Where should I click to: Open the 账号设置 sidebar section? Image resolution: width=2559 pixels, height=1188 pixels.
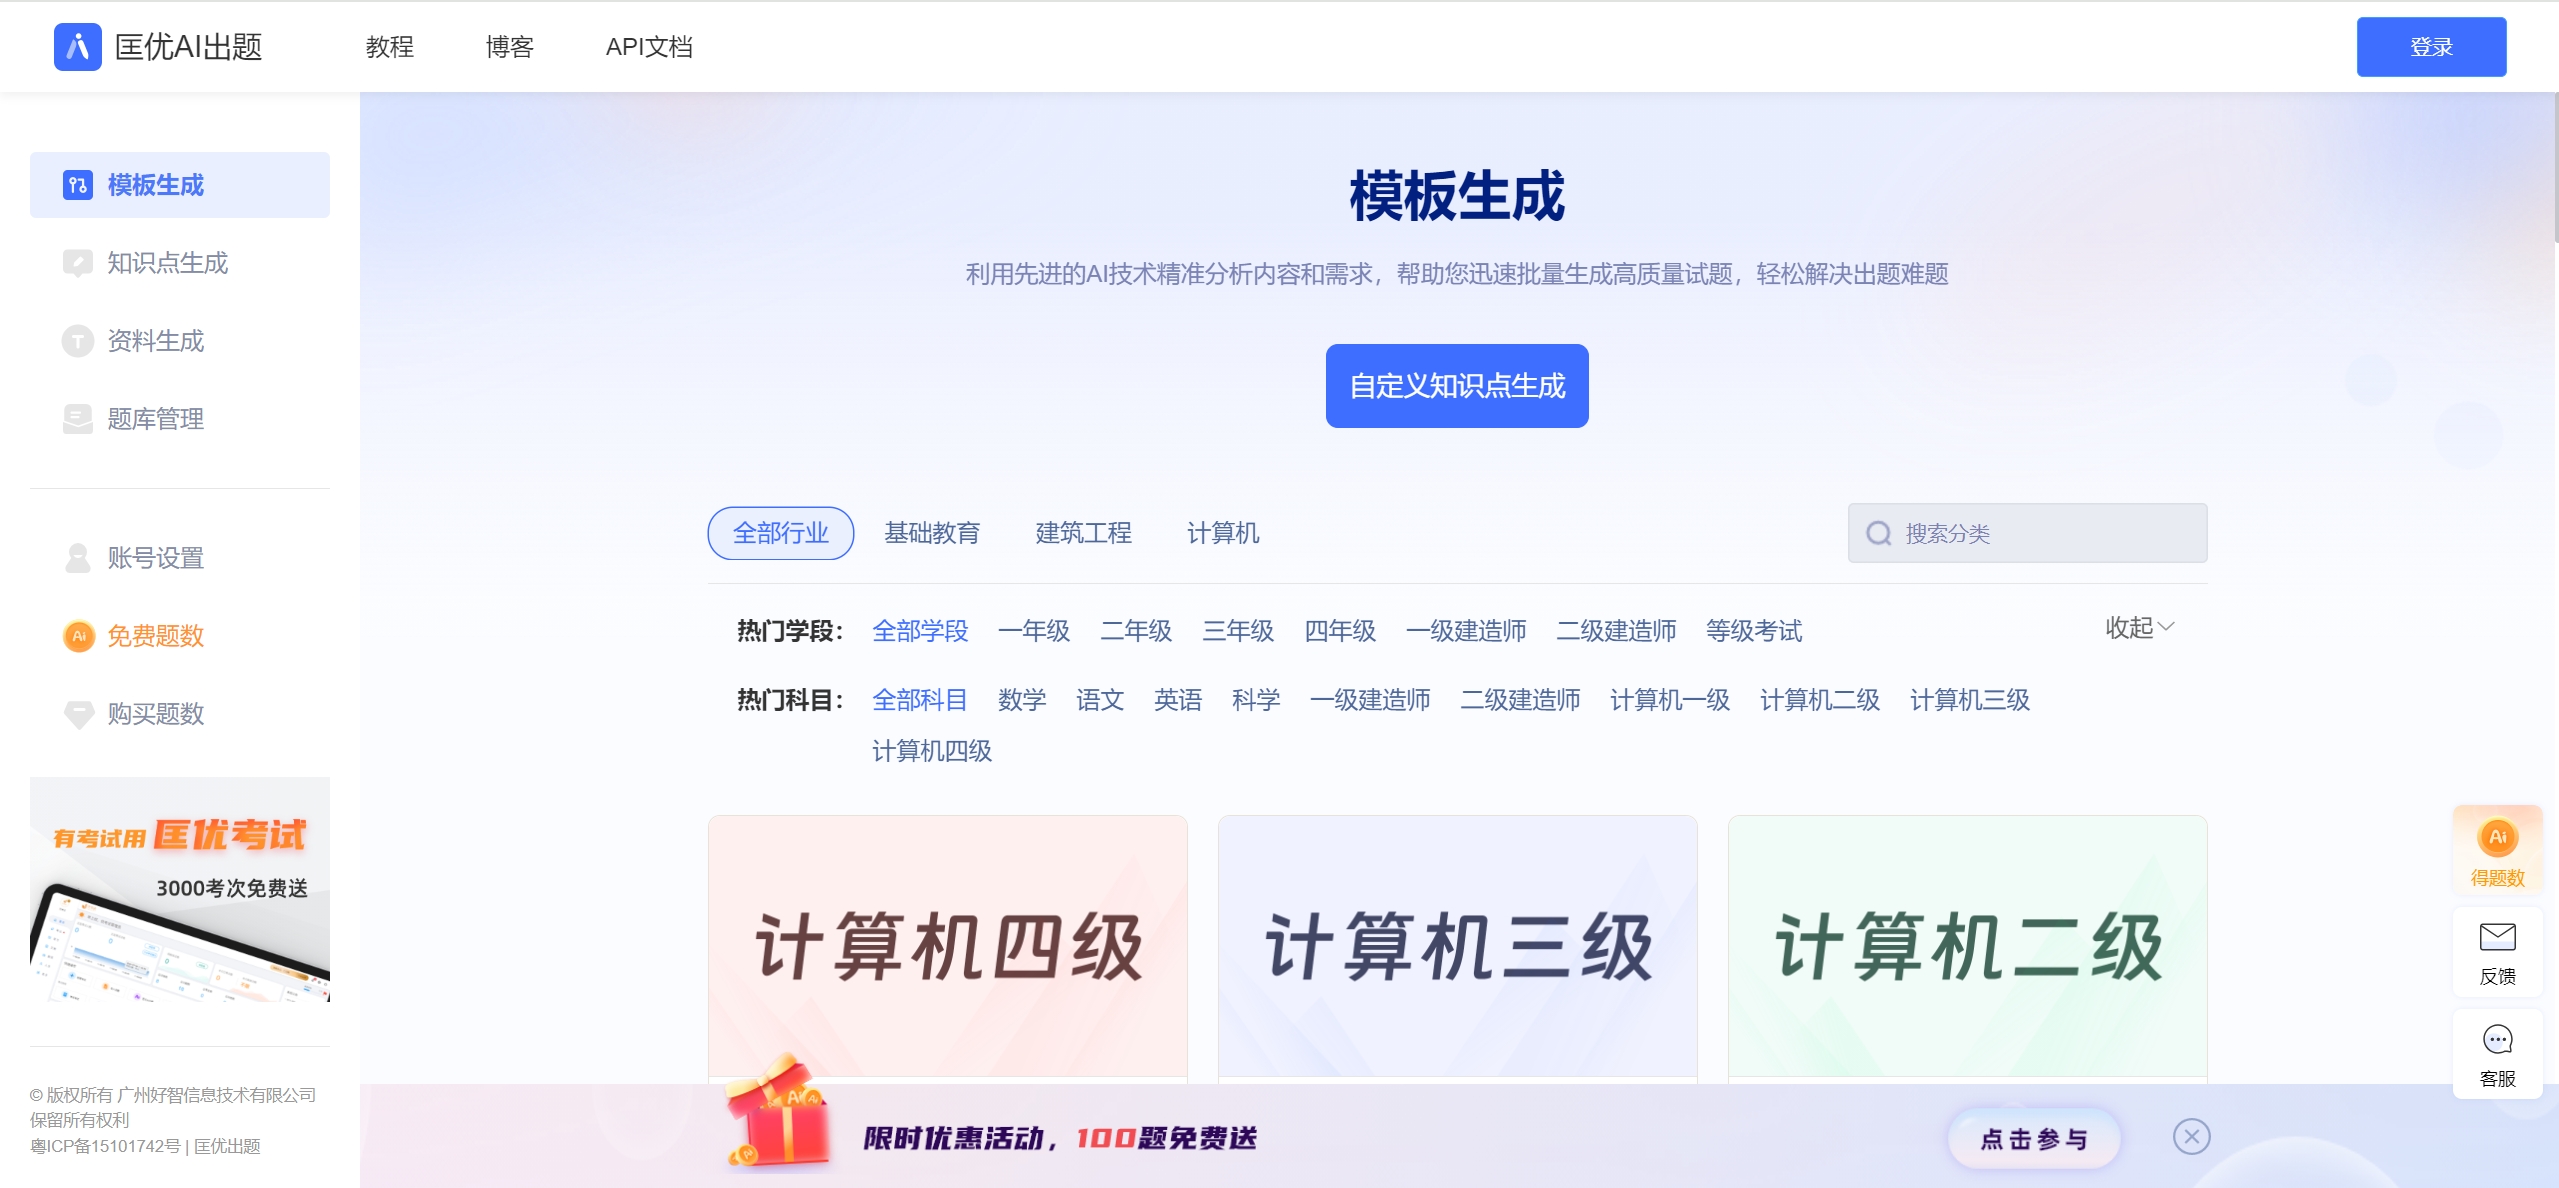(x=154, y=558)
